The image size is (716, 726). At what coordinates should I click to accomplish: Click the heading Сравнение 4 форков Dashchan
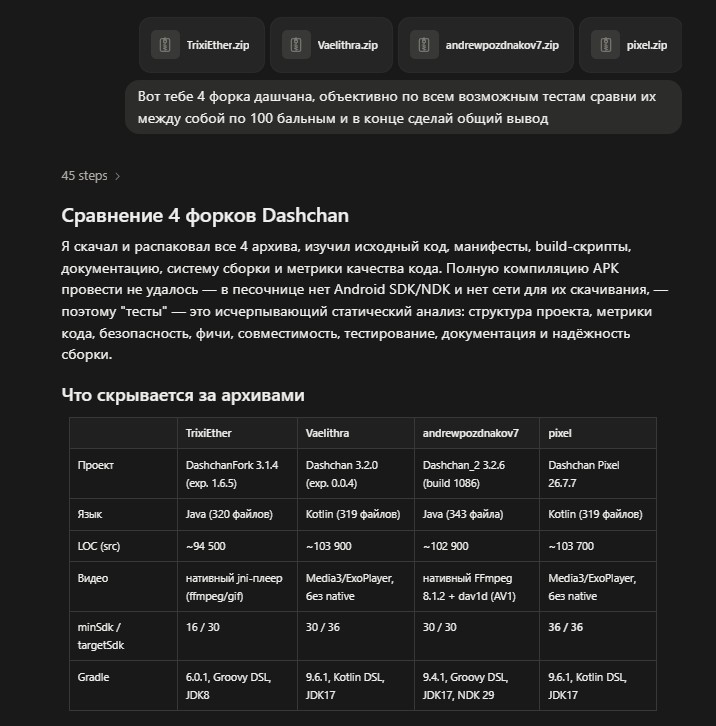tap(205, 216)
